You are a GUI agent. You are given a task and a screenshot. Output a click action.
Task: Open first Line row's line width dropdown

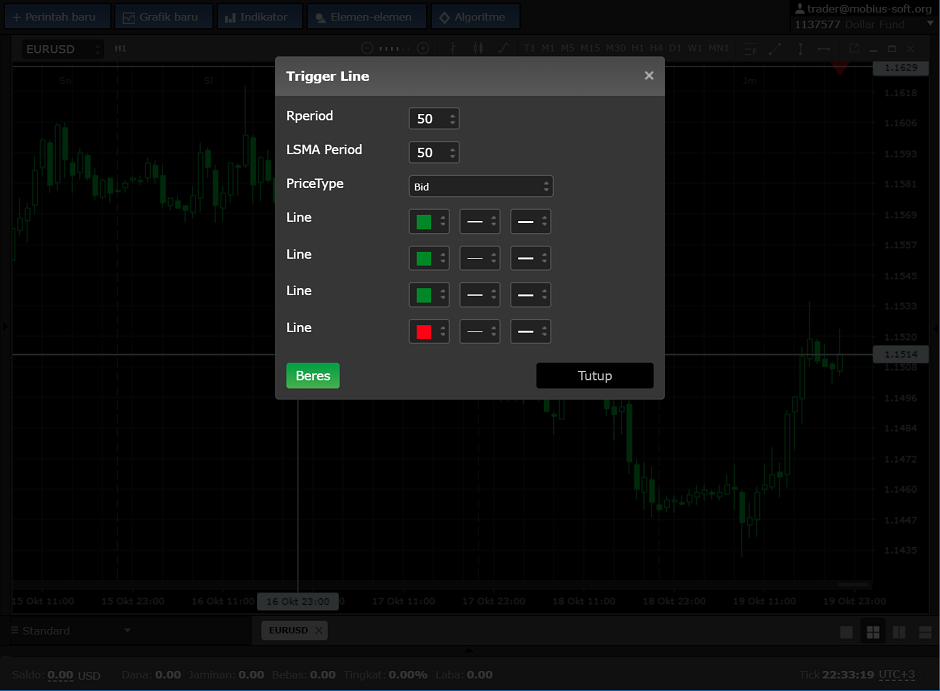pos(531,222)
